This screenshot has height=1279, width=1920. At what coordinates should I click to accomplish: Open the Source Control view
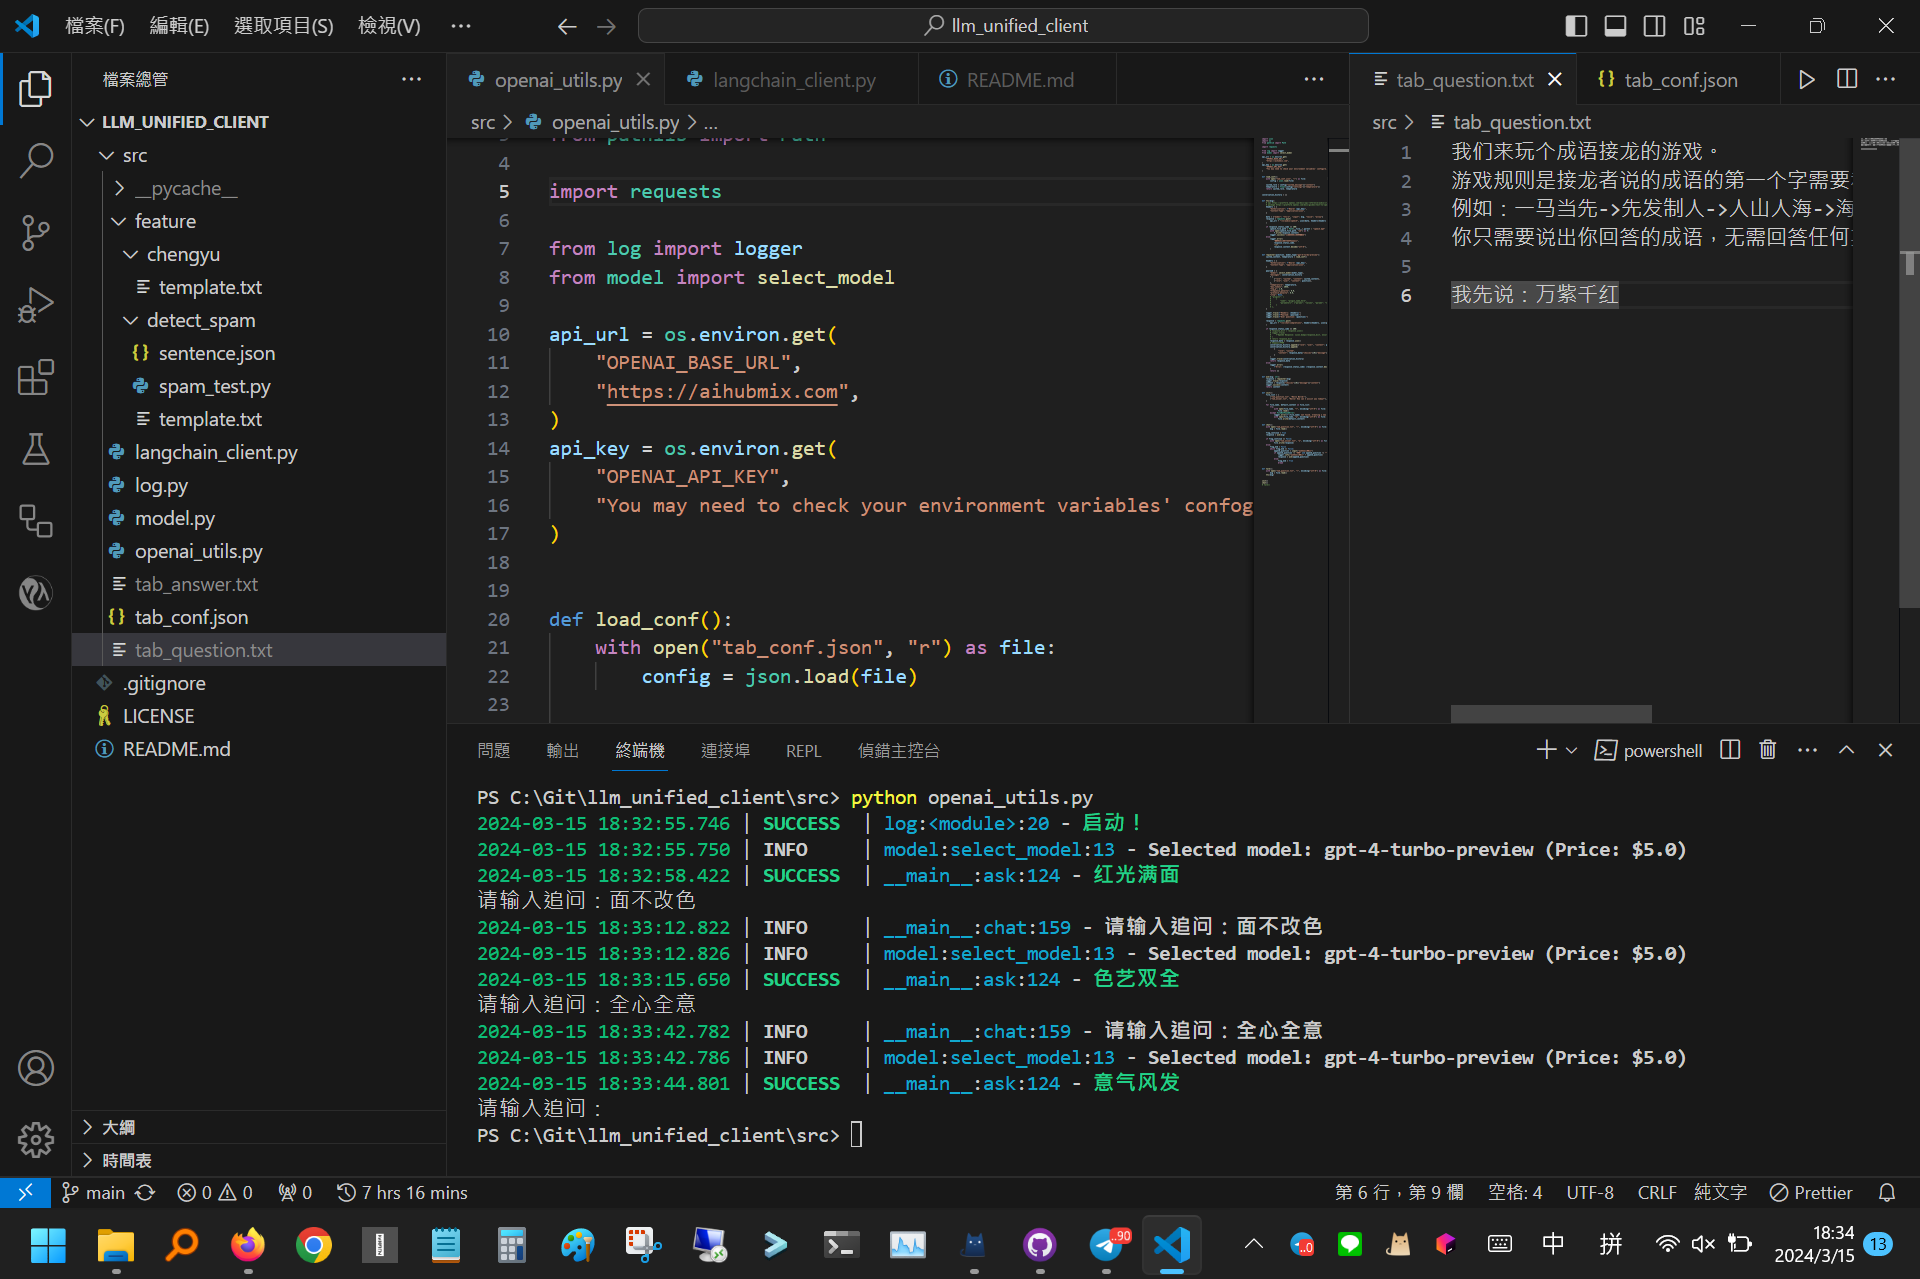click(x=36, y=232)
